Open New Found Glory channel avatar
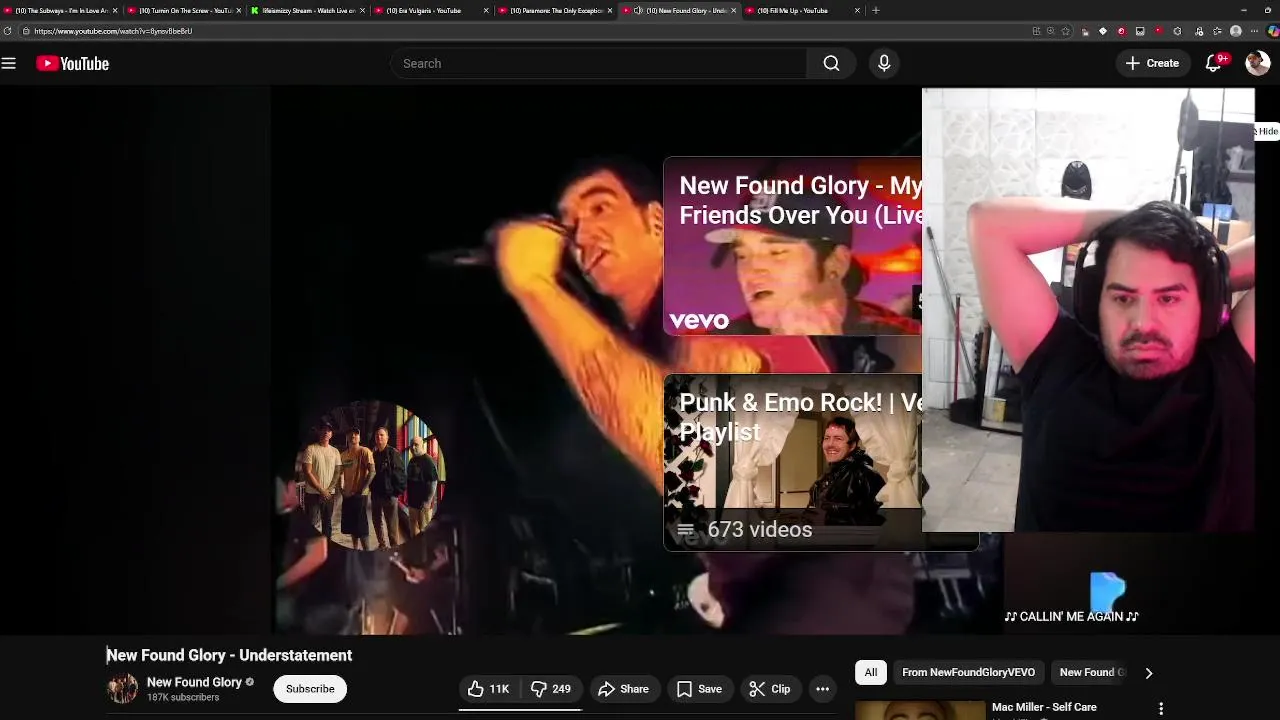This screenshot has height=720, width=1280. pyautogui.click(x=122, y=689)
